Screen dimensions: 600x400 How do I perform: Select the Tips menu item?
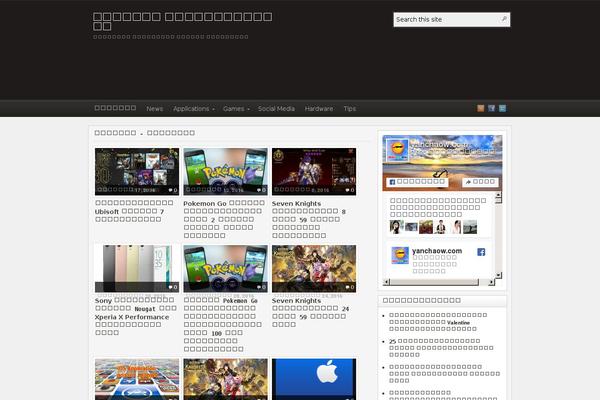tap(350, 109)
